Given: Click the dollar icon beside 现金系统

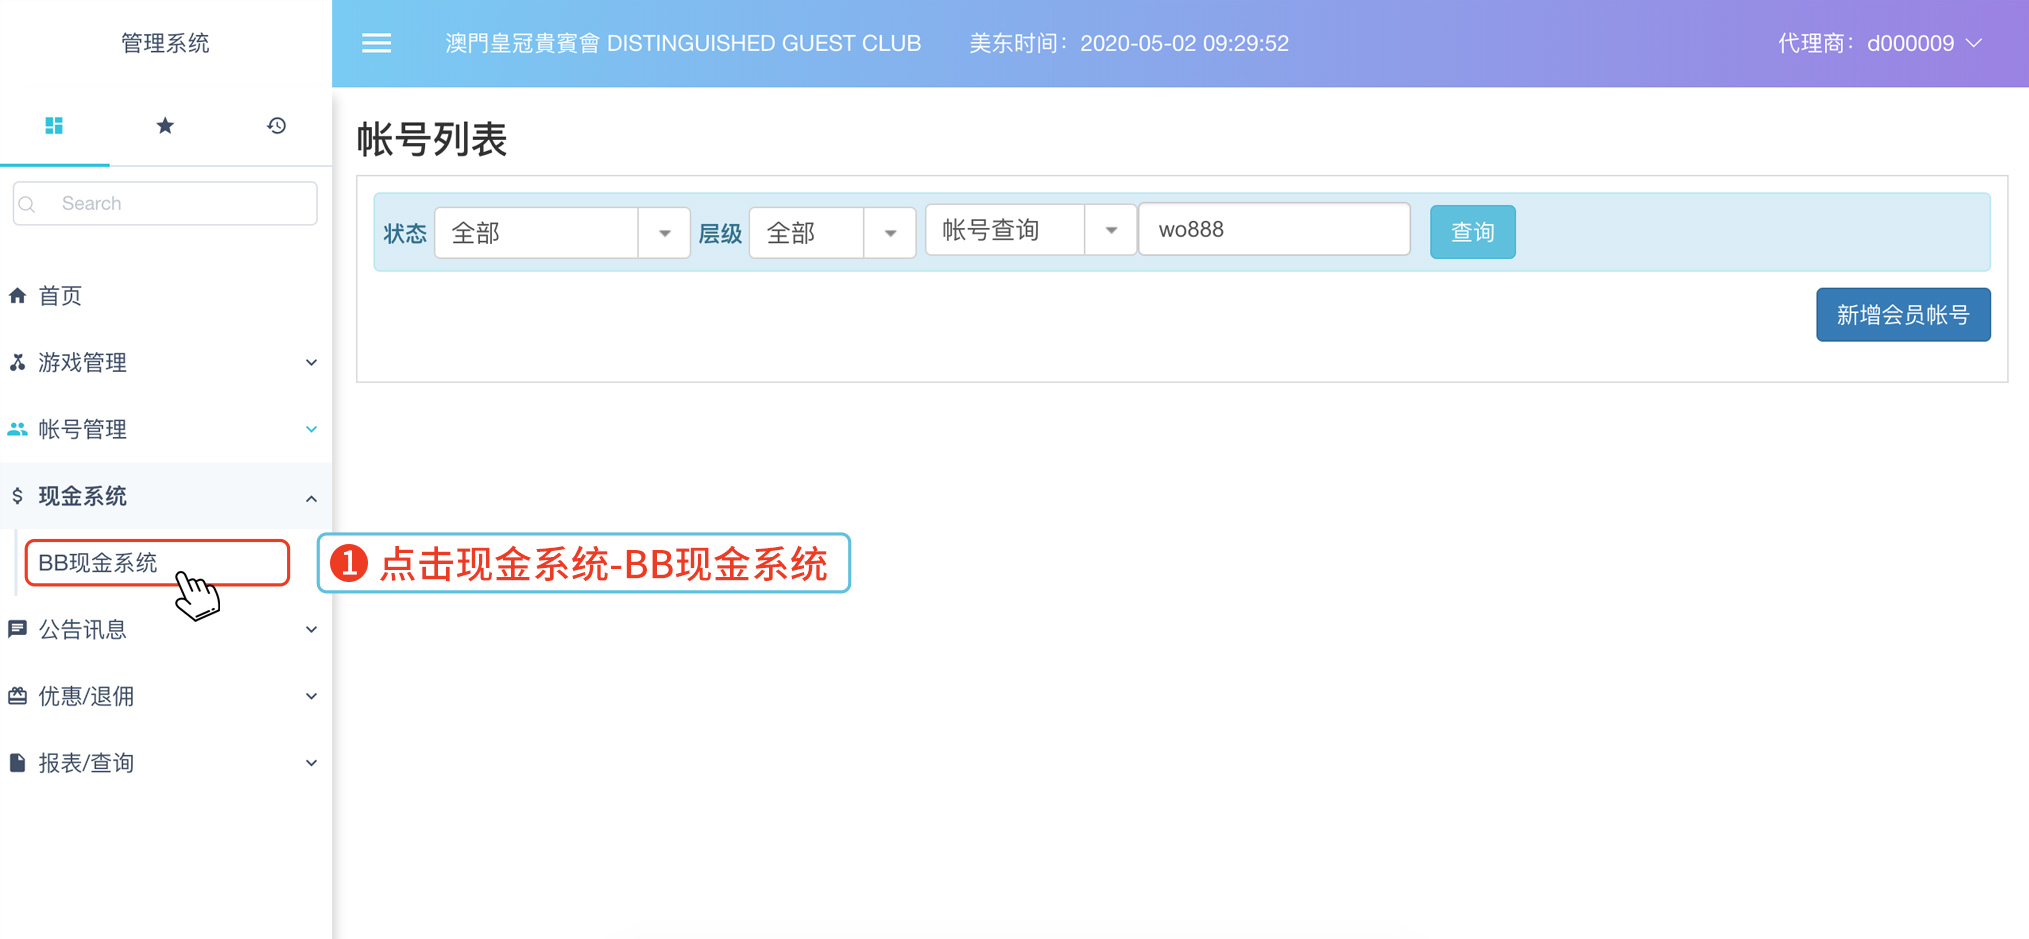Looking at the screenshot, I should 18,496.
